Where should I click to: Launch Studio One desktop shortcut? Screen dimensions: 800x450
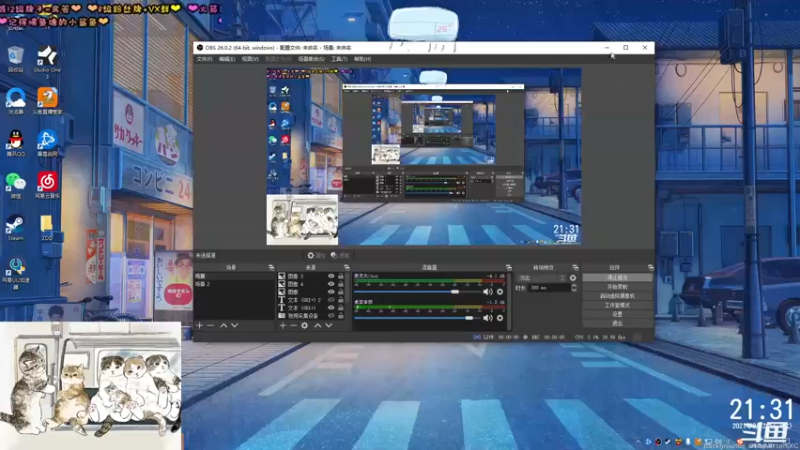click(x=47, y=61)
